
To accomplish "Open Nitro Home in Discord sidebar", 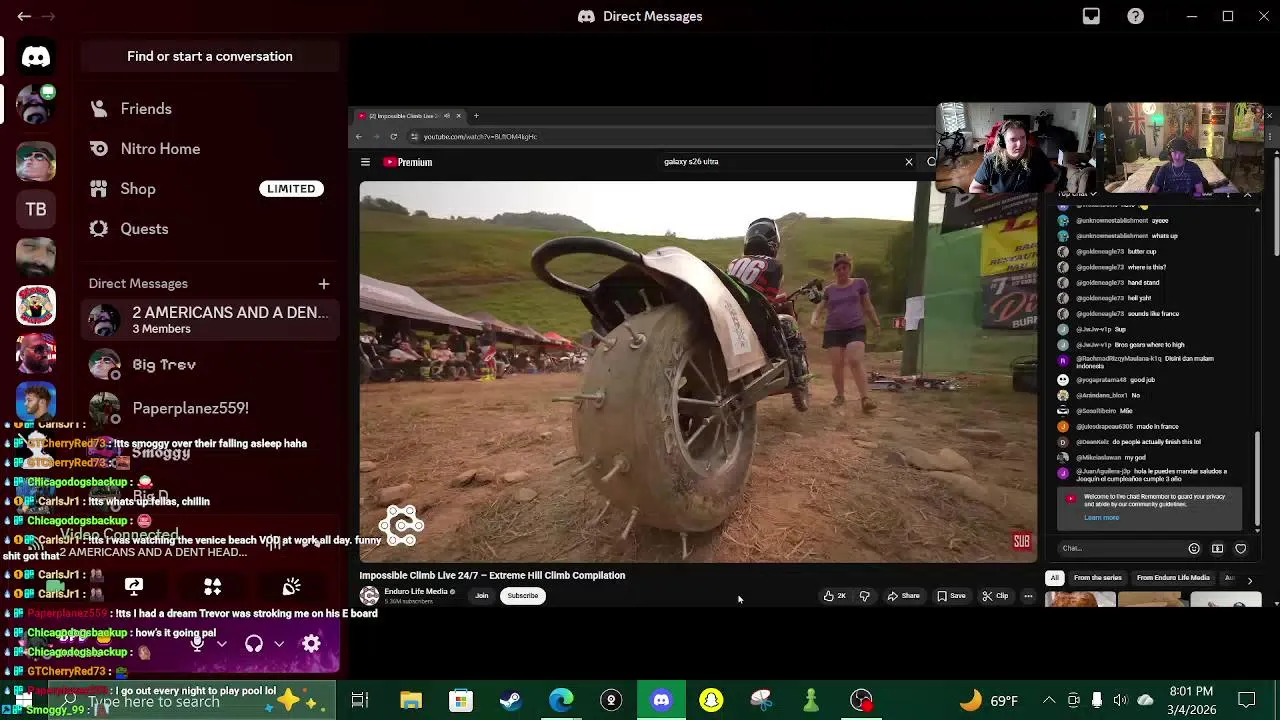I will [x=210, y=149].
